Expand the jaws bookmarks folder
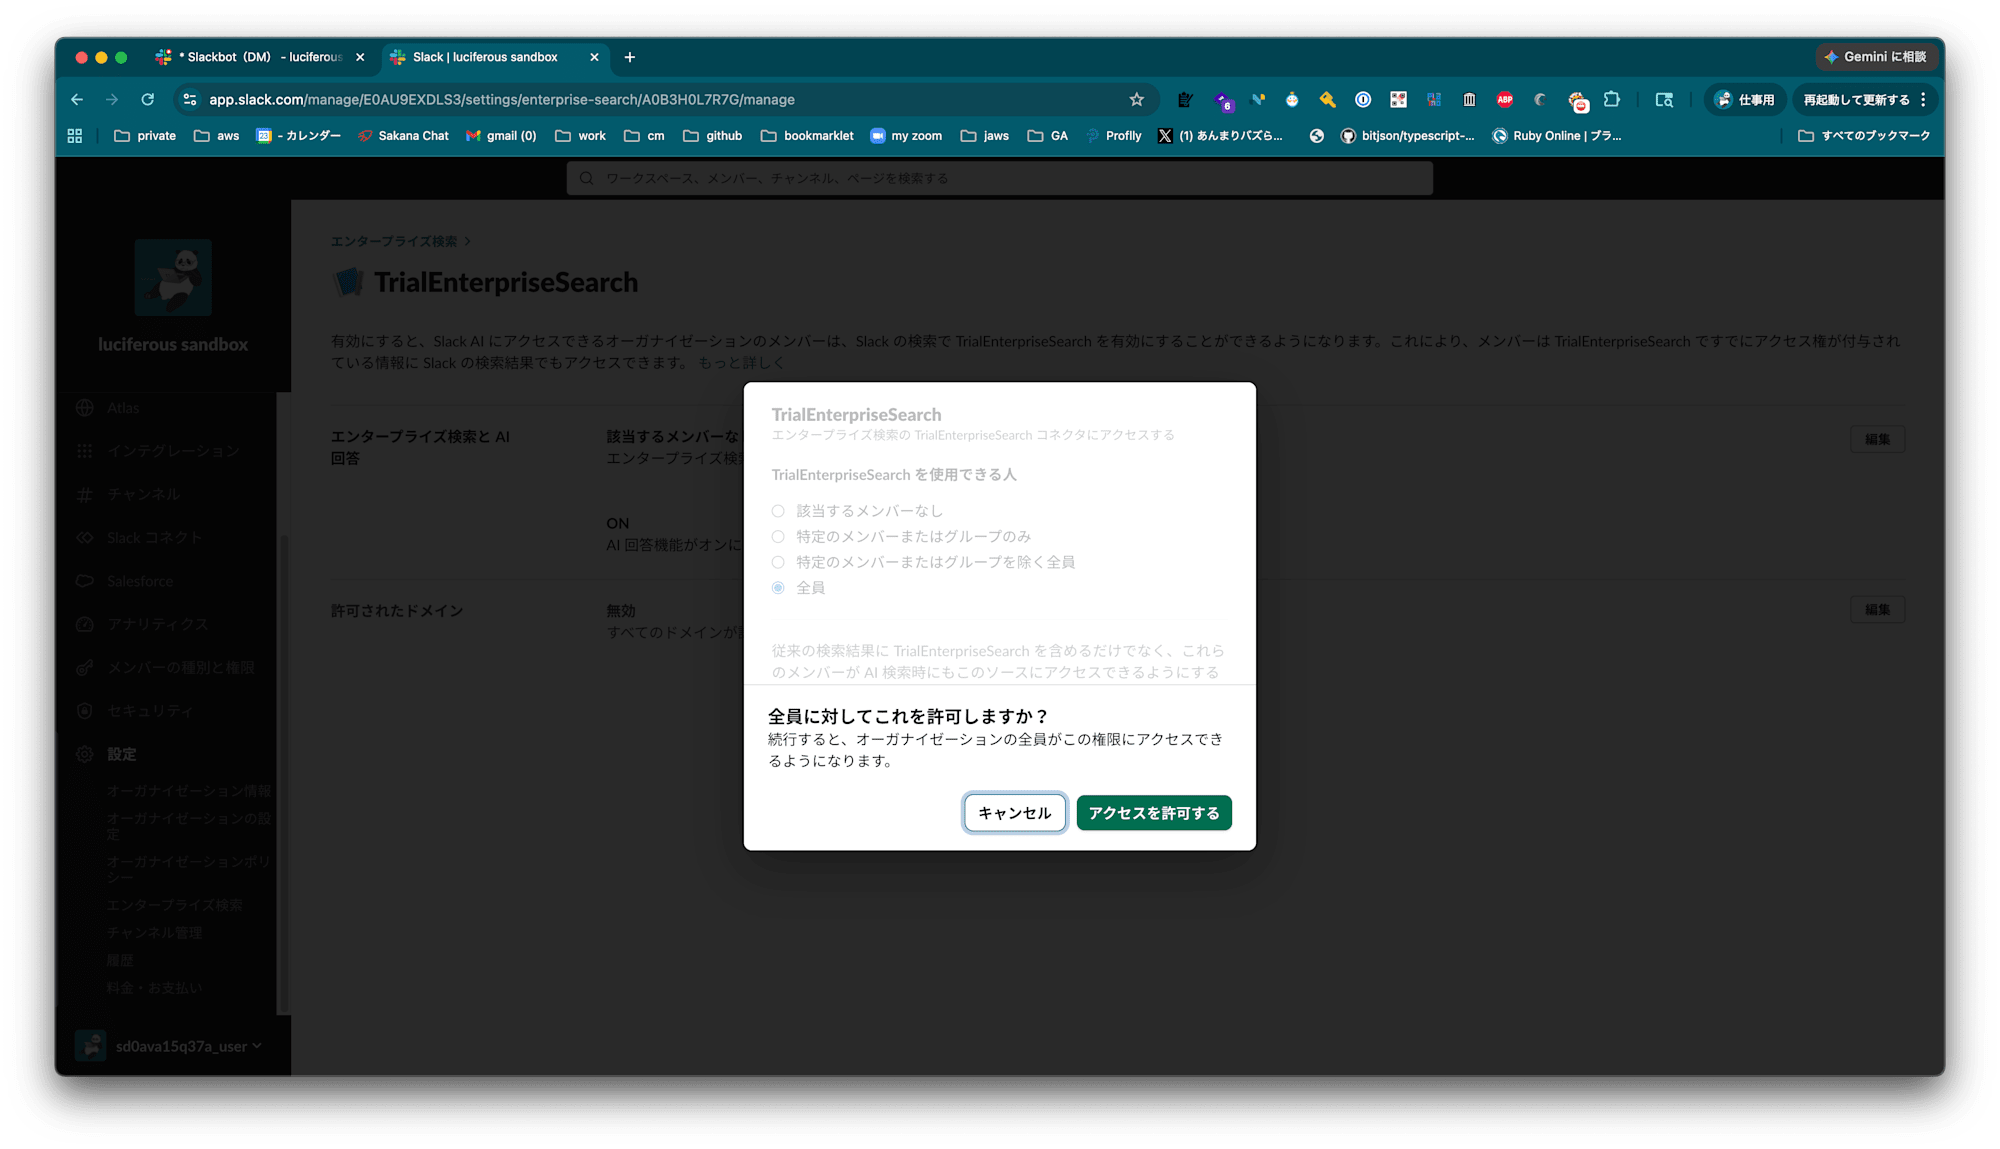Viewport: 2000px width, 1149px height. pyautogui.click(x=984, y=136)
